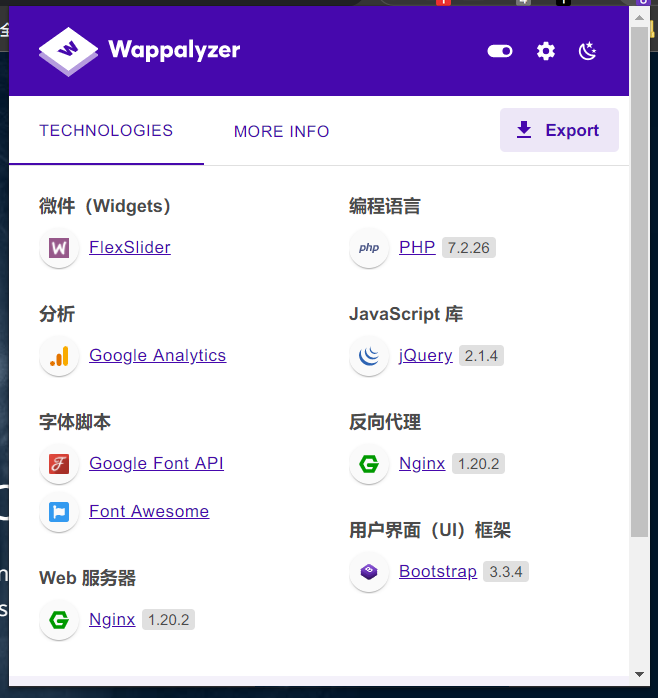
Task: Open settings with the gear icon
Action: (545, 51)
